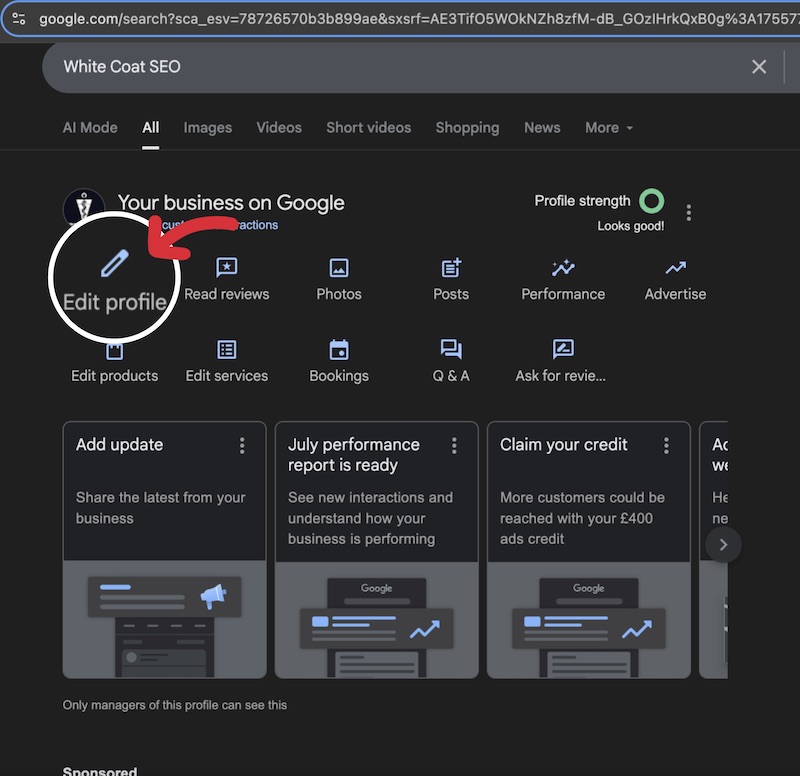
Task: Click the Claim your credit illustration
Action: 589,620
